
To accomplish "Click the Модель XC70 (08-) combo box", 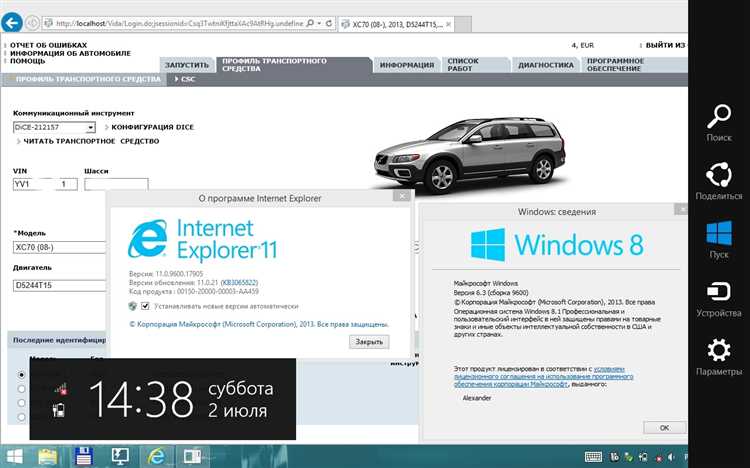I will pyautogui.click(x=59, y=247).
